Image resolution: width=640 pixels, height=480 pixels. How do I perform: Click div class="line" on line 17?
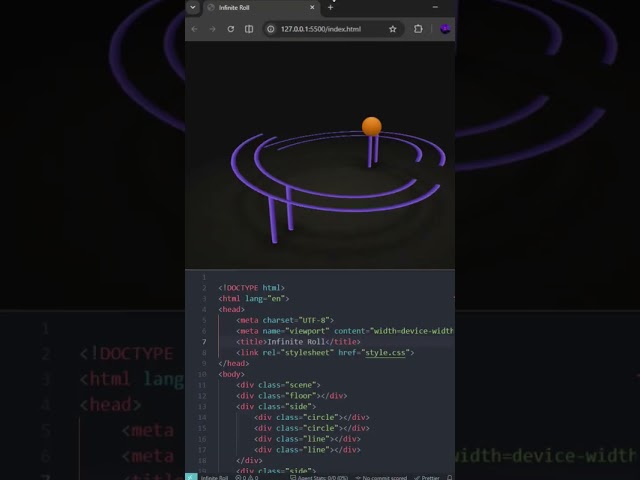point(307,450)
